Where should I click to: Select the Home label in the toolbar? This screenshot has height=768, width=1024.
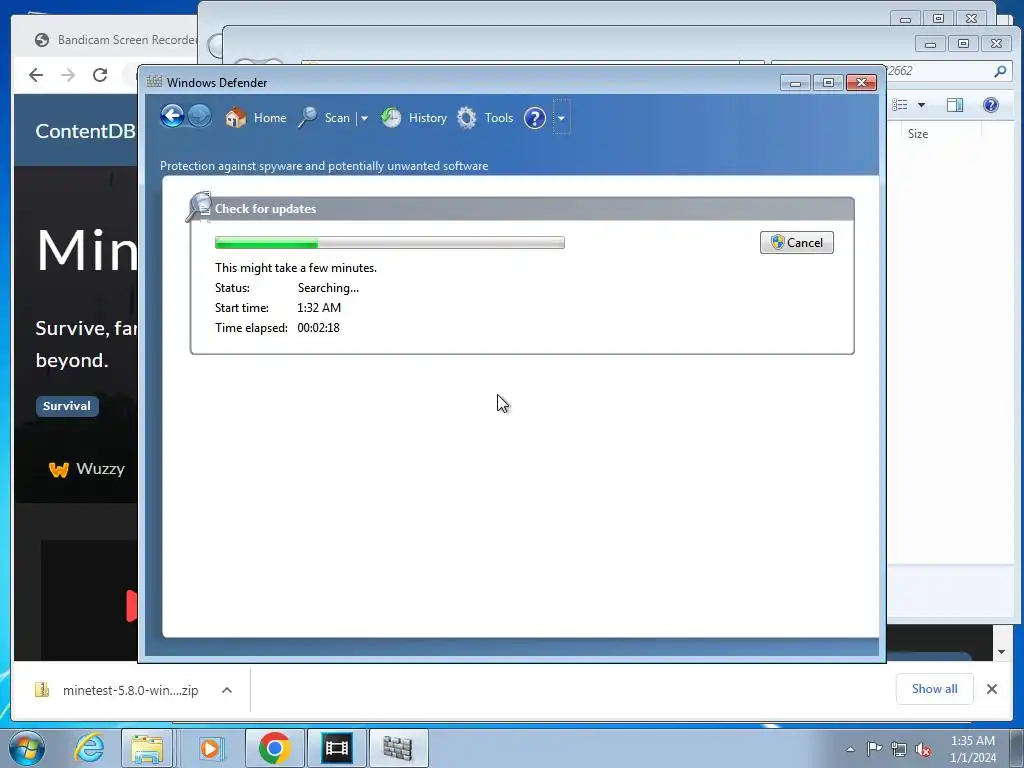pos(270,118)
